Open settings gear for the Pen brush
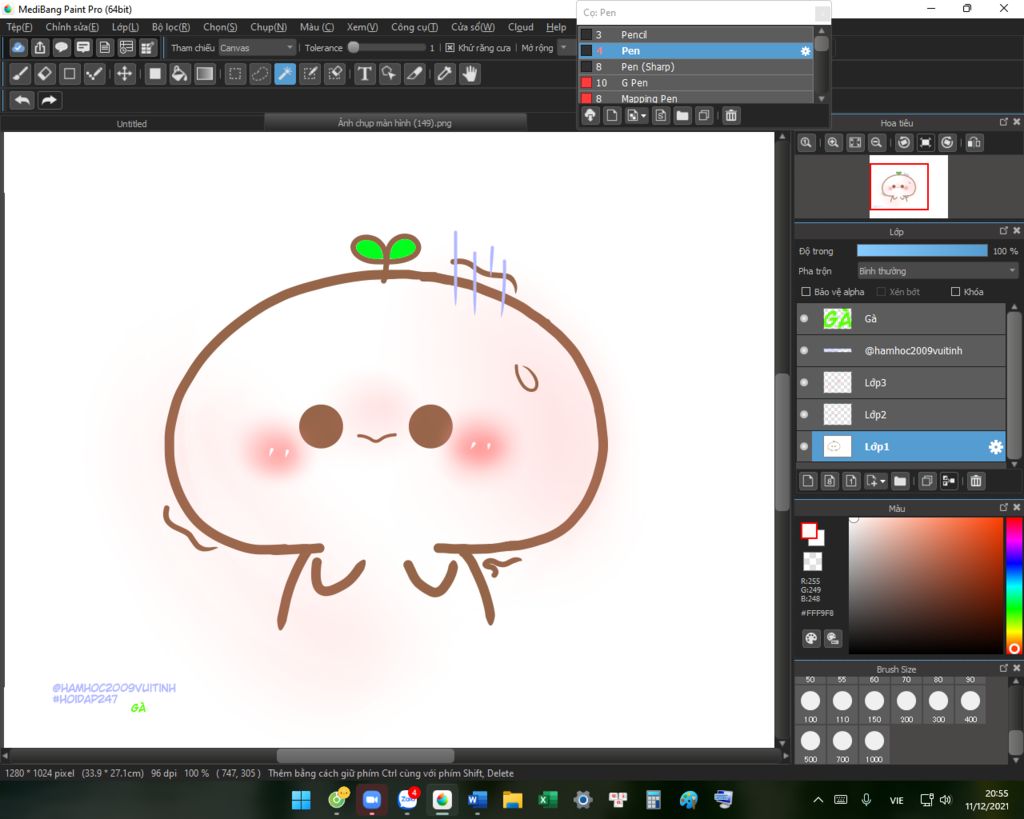The image size is (1024, 819). (x=805, y=51)
